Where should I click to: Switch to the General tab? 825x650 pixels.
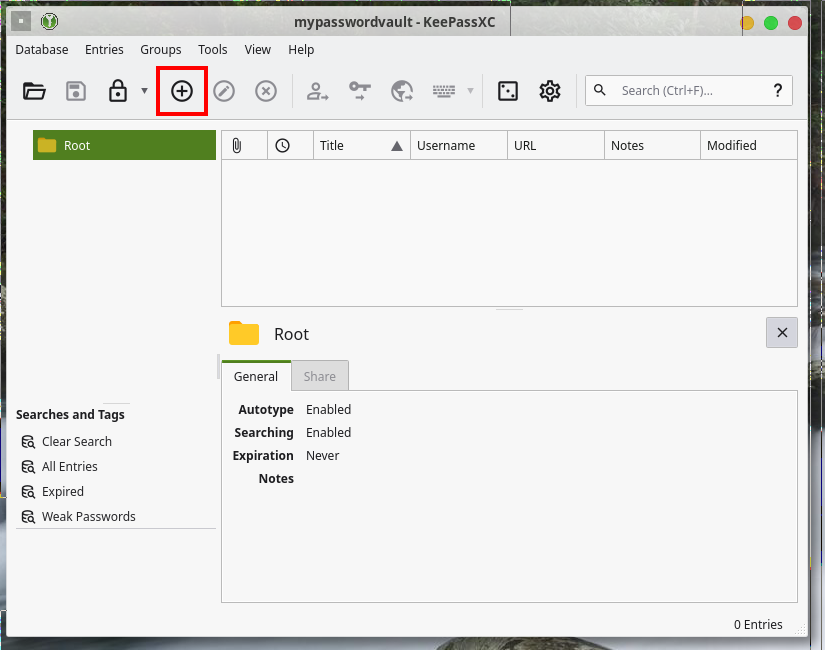(x=256, y=376)
